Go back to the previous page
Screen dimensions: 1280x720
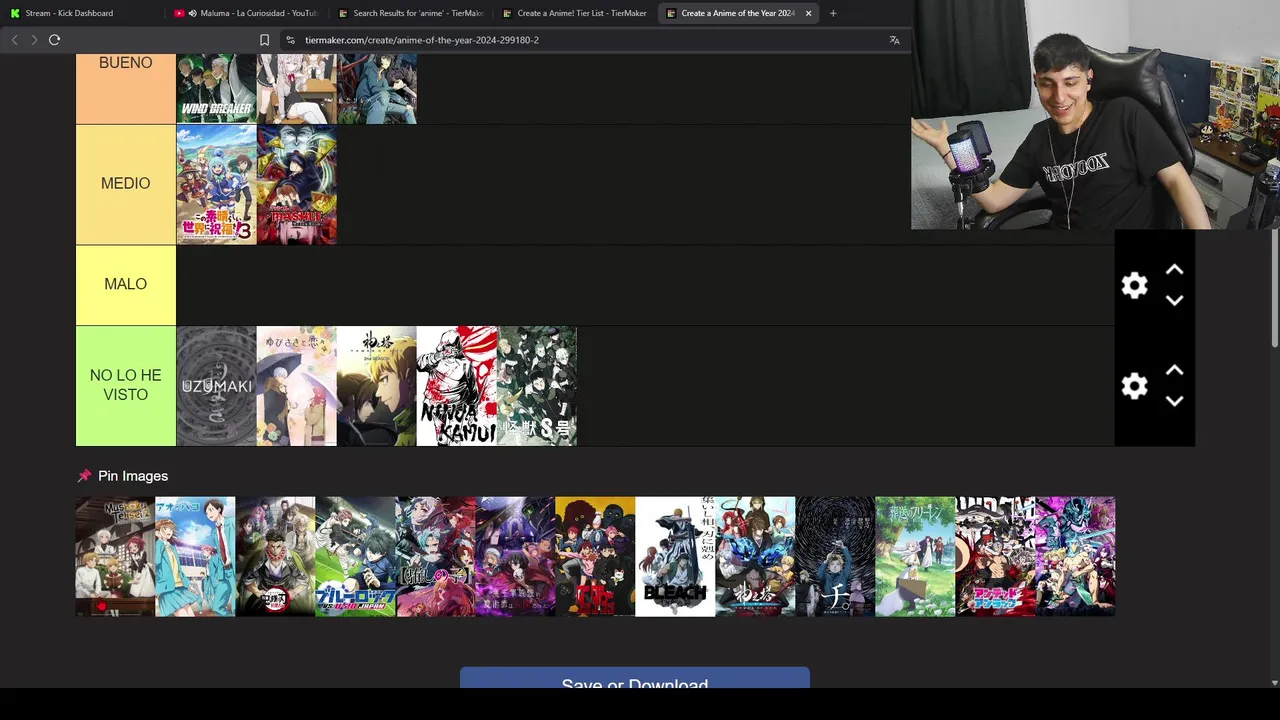[x=14, y=40]
